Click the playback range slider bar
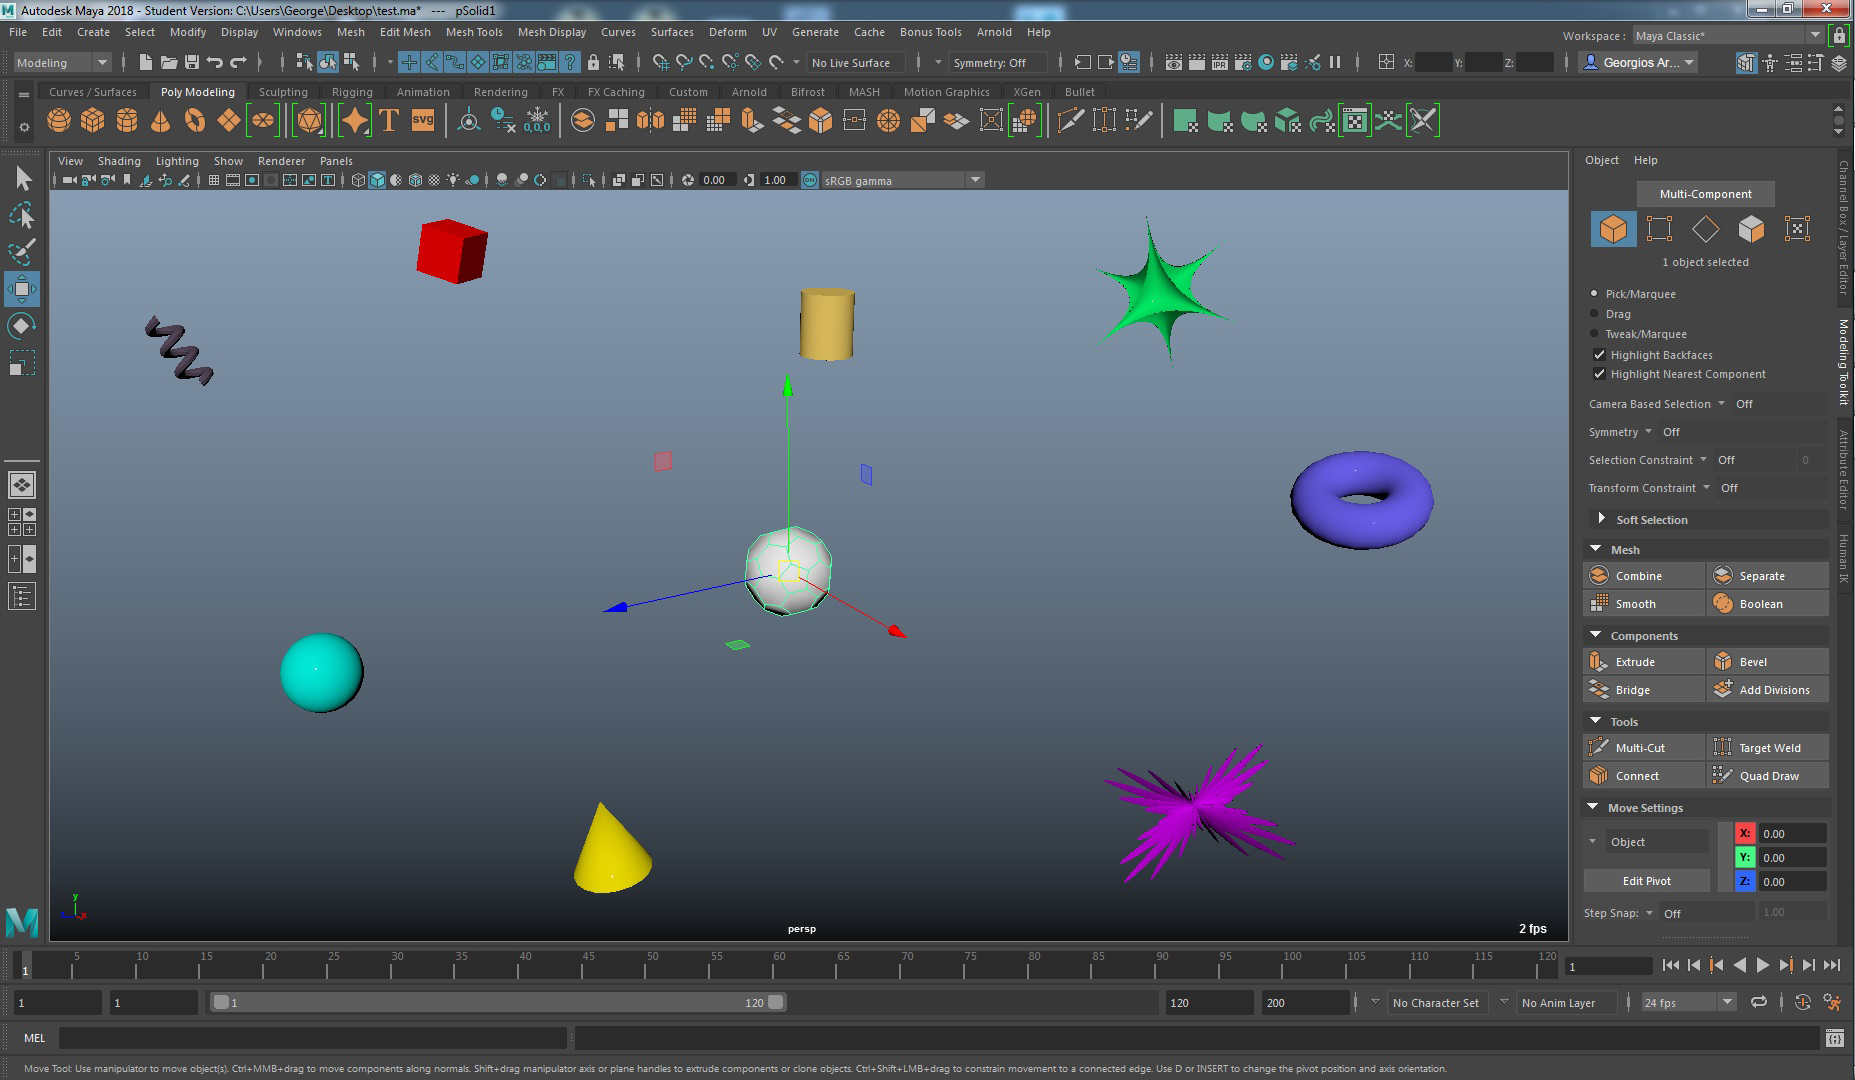 (x=498, y=1002)
